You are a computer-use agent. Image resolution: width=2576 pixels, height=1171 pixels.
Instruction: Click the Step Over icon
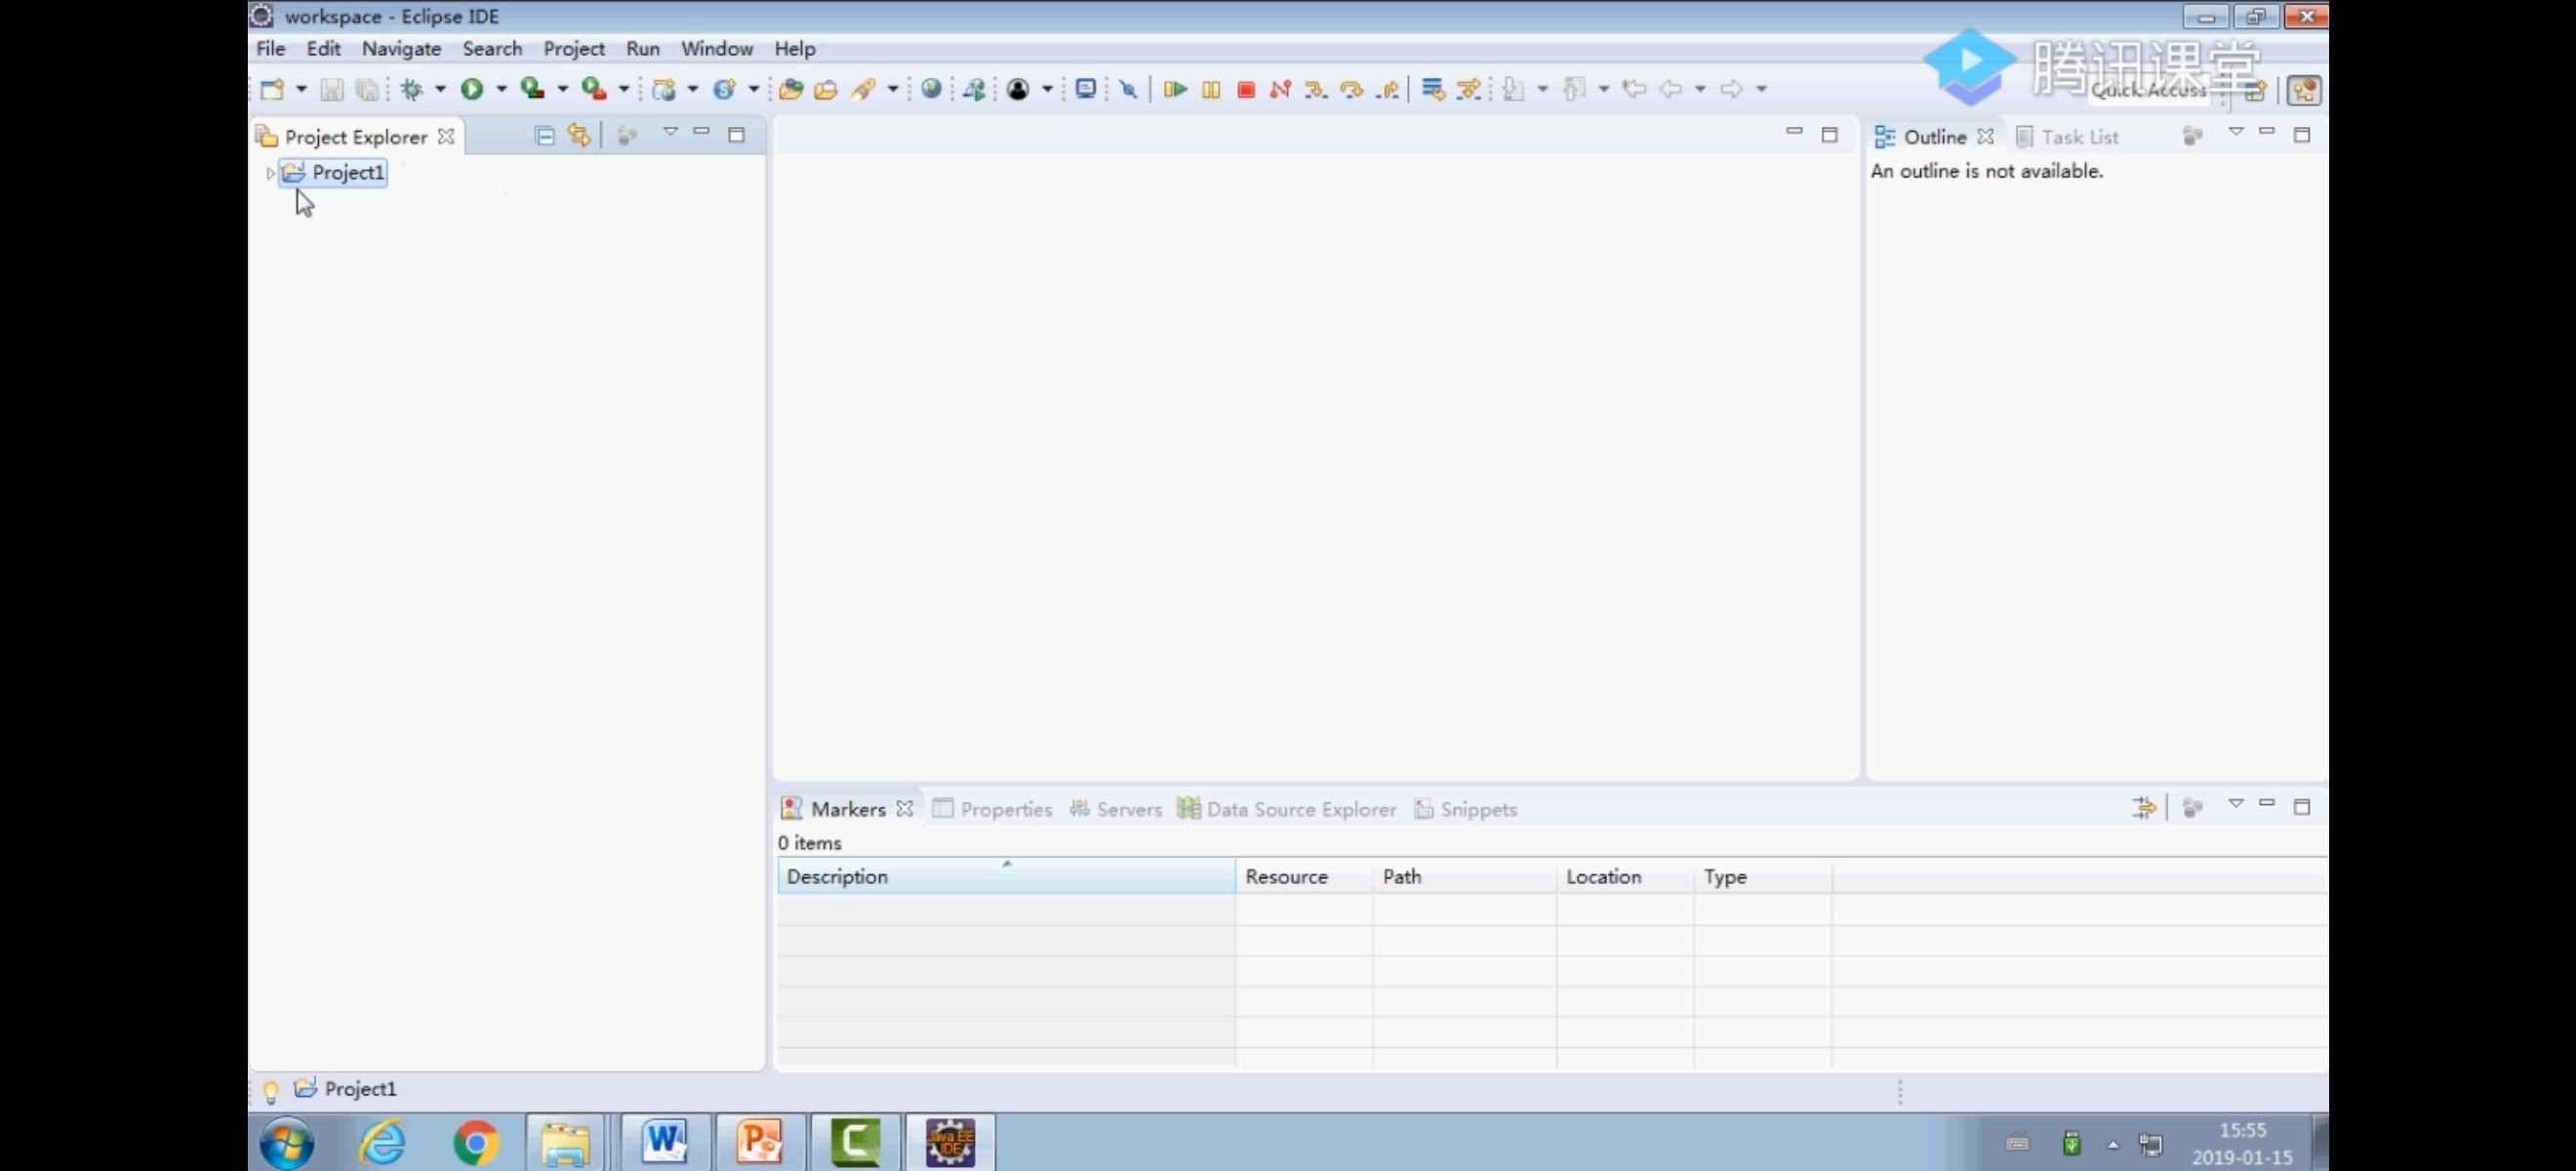(x=1351, y=89)
